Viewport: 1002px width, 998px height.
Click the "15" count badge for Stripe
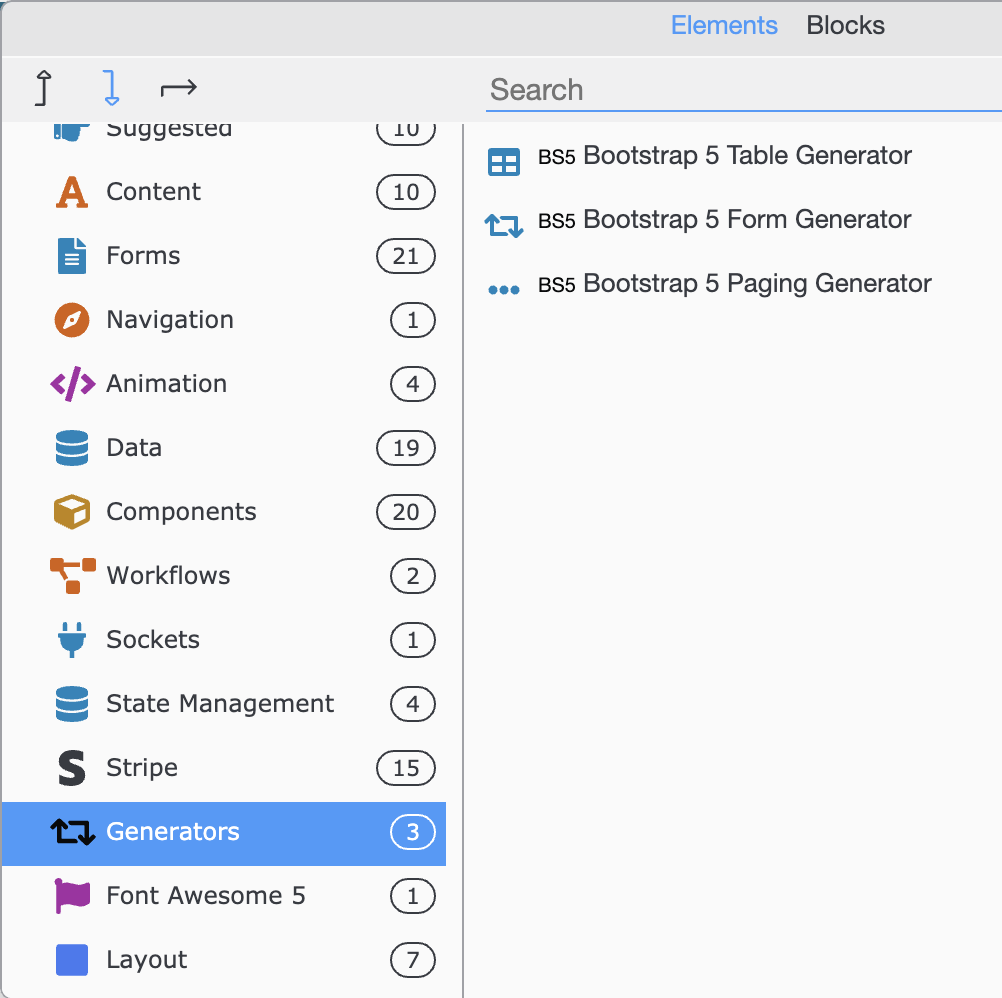[406, 767]
